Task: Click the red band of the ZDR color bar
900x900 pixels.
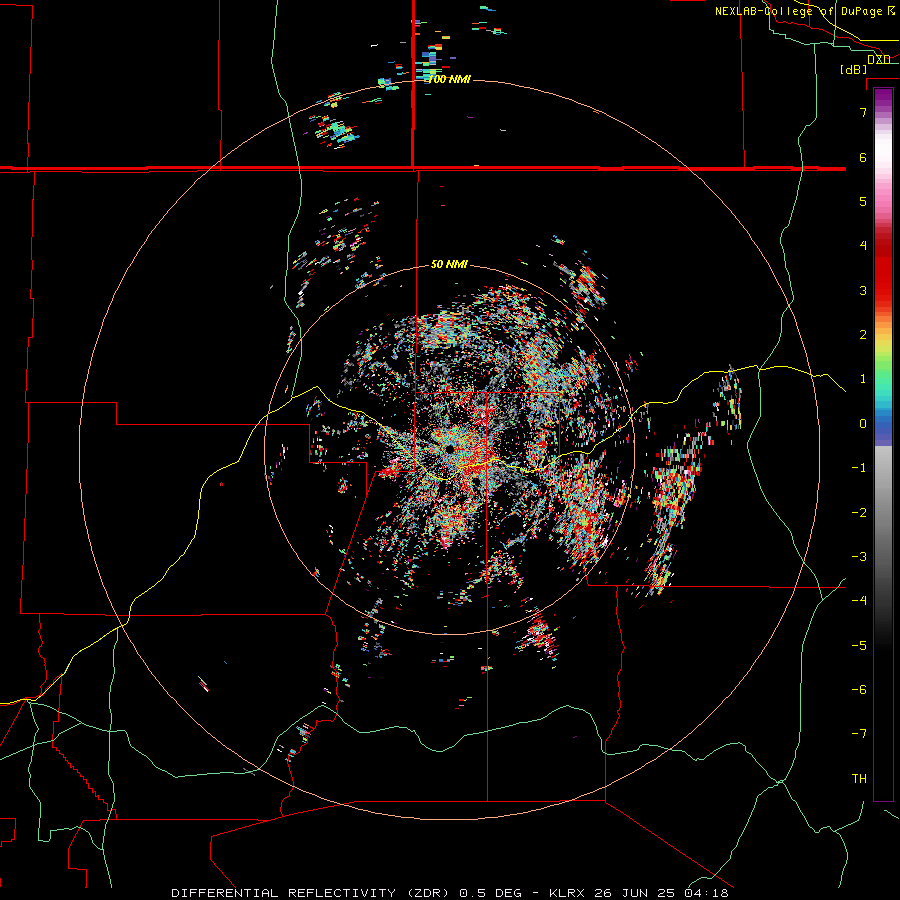Action: pos(883,270)
